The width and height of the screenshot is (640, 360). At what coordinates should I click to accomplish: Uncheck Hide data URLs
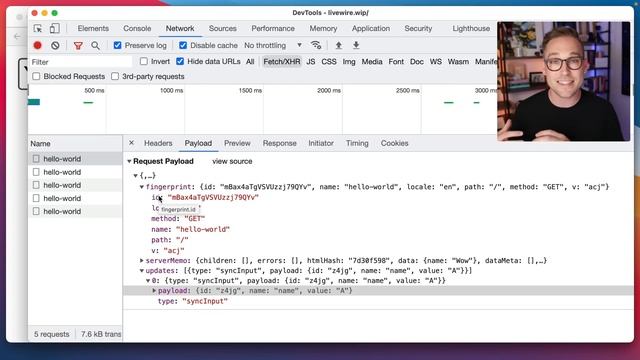pyautogui.click(x=180, y=62)
